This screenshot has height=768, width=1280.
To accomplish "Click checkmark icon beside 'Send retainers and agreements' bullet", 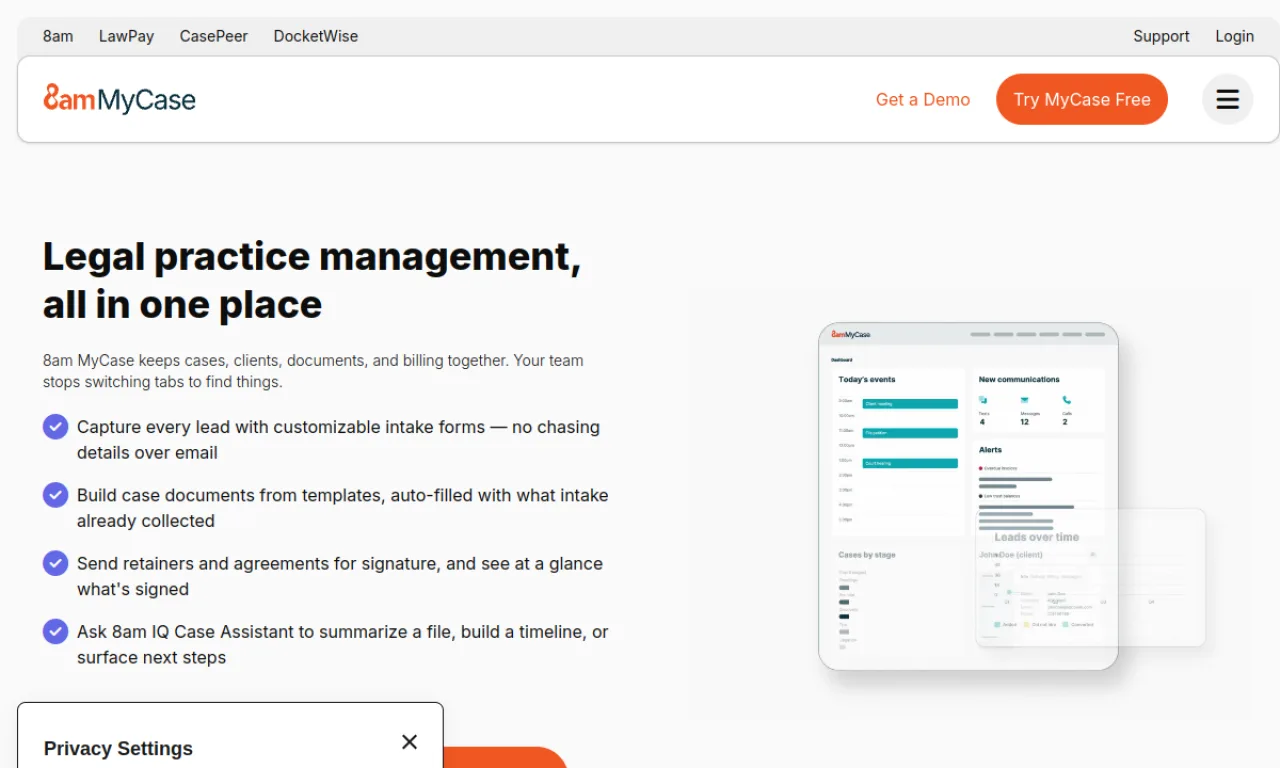I will tap(55, 563).
